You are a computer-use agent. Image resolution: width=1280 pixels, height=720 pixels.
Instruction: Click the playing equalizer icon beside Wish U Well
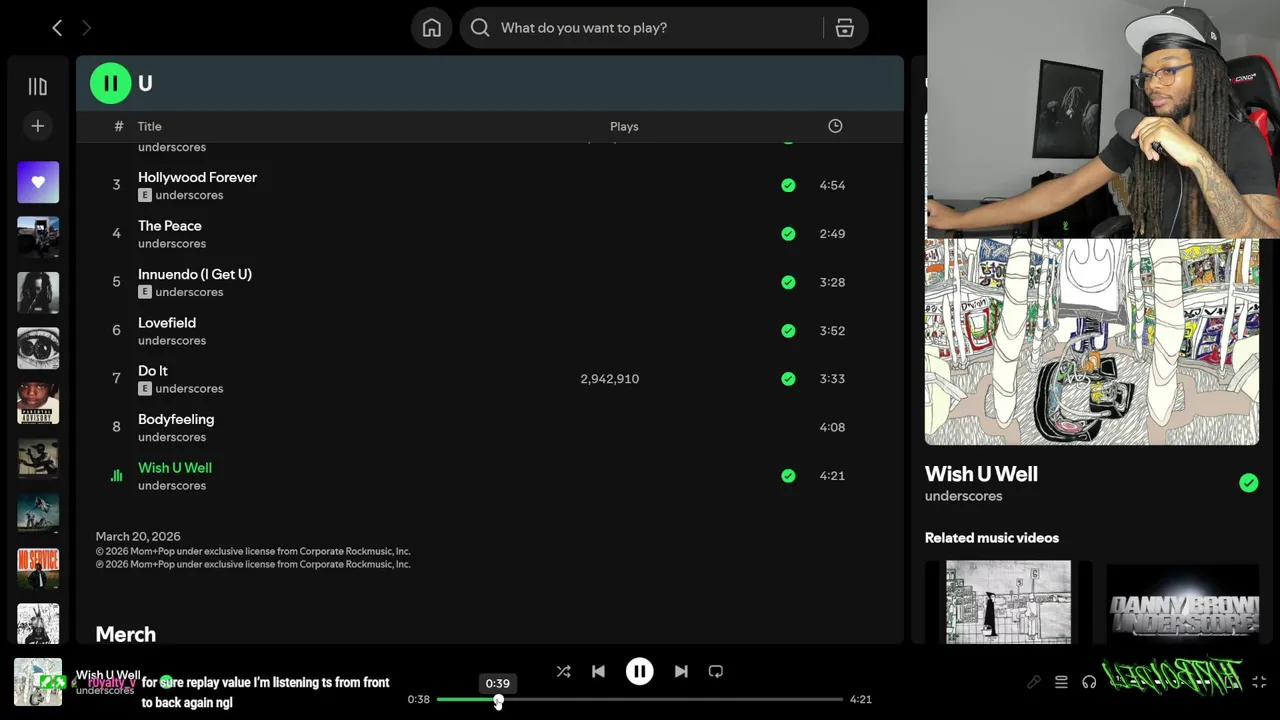point(116,476)
